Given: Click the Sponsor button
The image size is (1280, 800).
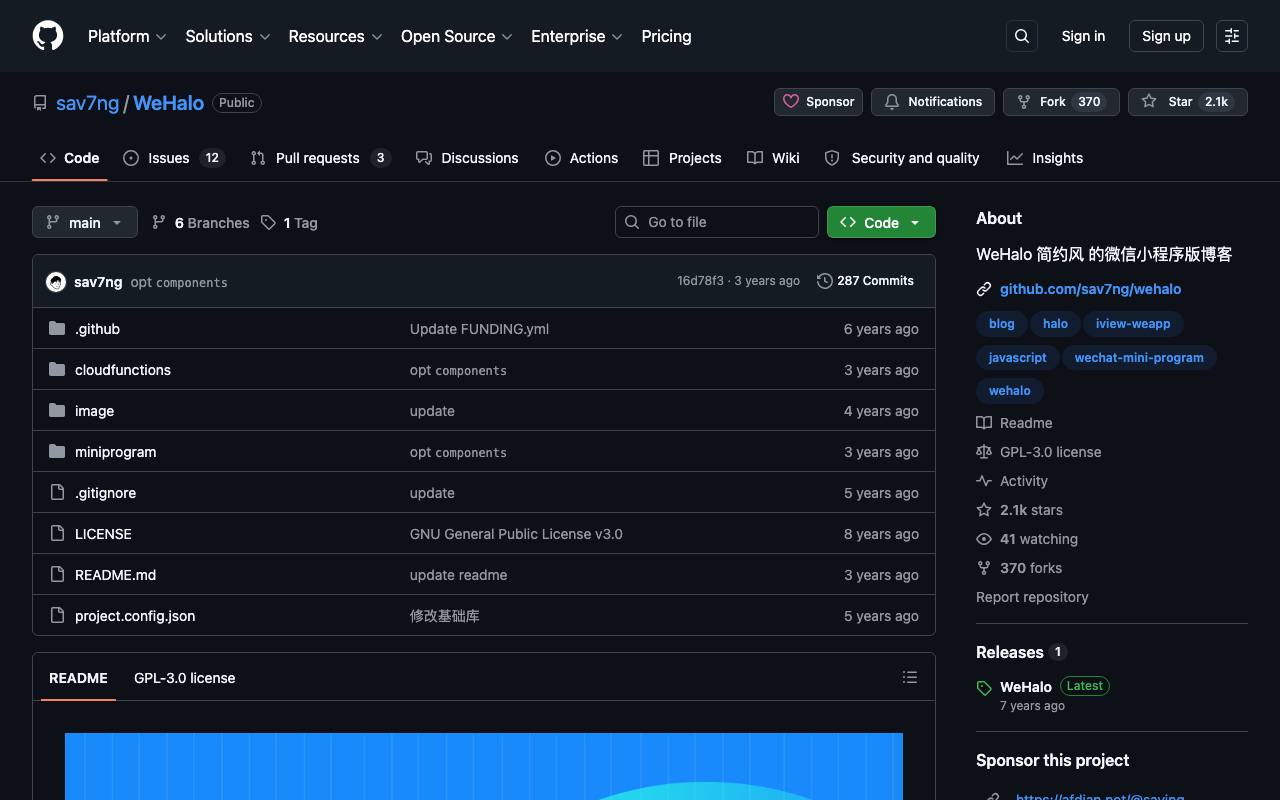Looking at the screenshot, I should 818,102.
